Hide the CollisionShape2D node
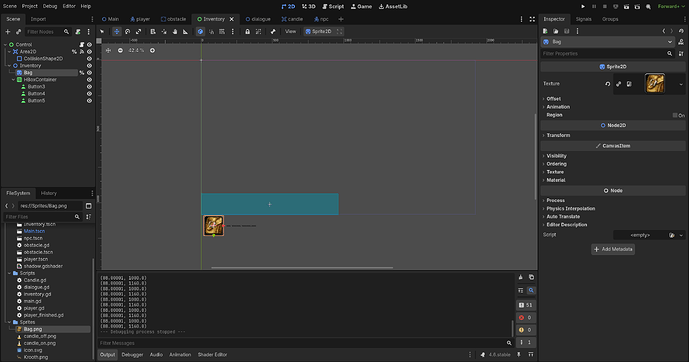This screenshot has width=689, height=362. tap(89, 58)
